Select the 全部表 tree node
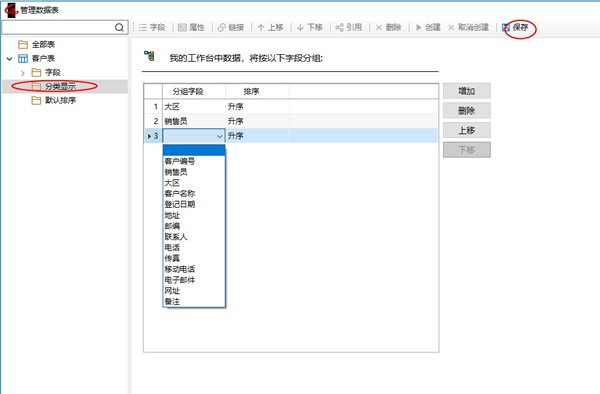The height and width of the screenshot is (394, 600). pyautogui.click(x=36, y=44)
